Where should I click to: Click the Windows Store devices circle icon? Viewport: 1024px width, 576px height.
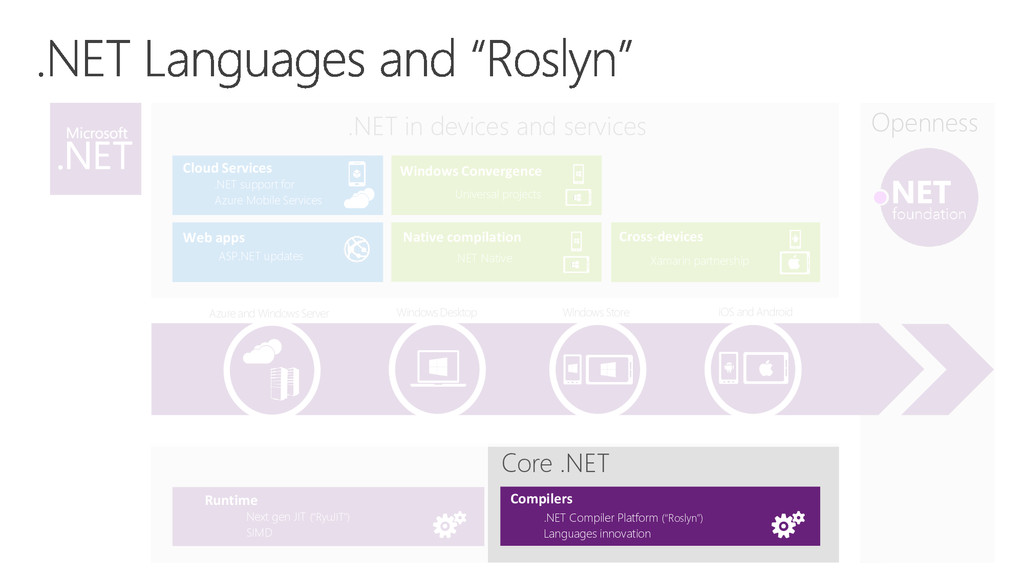pos(598,370)
